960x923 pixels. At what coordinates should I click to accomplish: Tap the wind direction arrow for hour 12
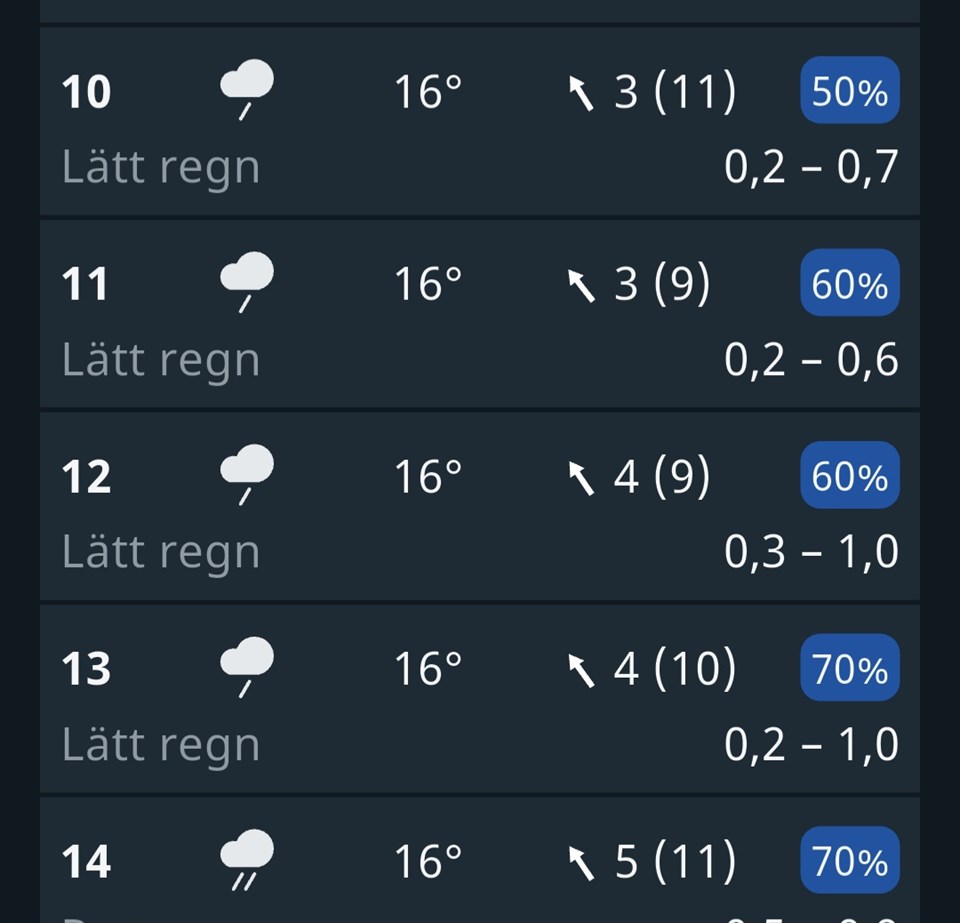click(x=581, y=478)
